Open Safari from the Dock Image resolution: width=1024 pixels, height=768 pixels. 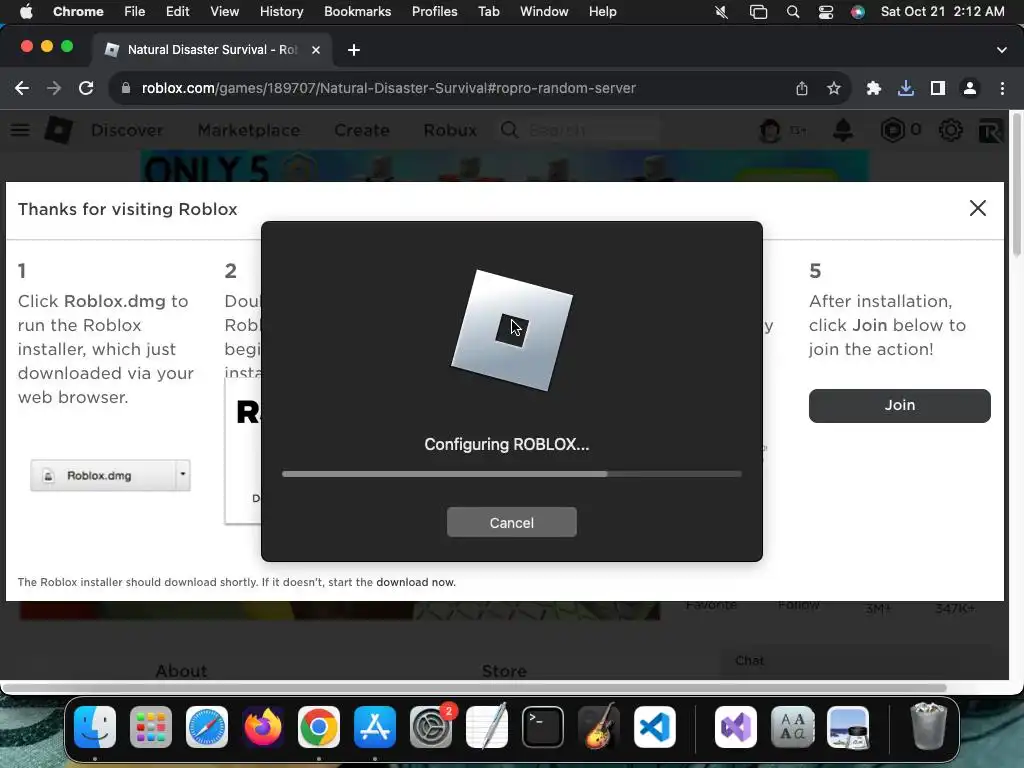point(207,727)
